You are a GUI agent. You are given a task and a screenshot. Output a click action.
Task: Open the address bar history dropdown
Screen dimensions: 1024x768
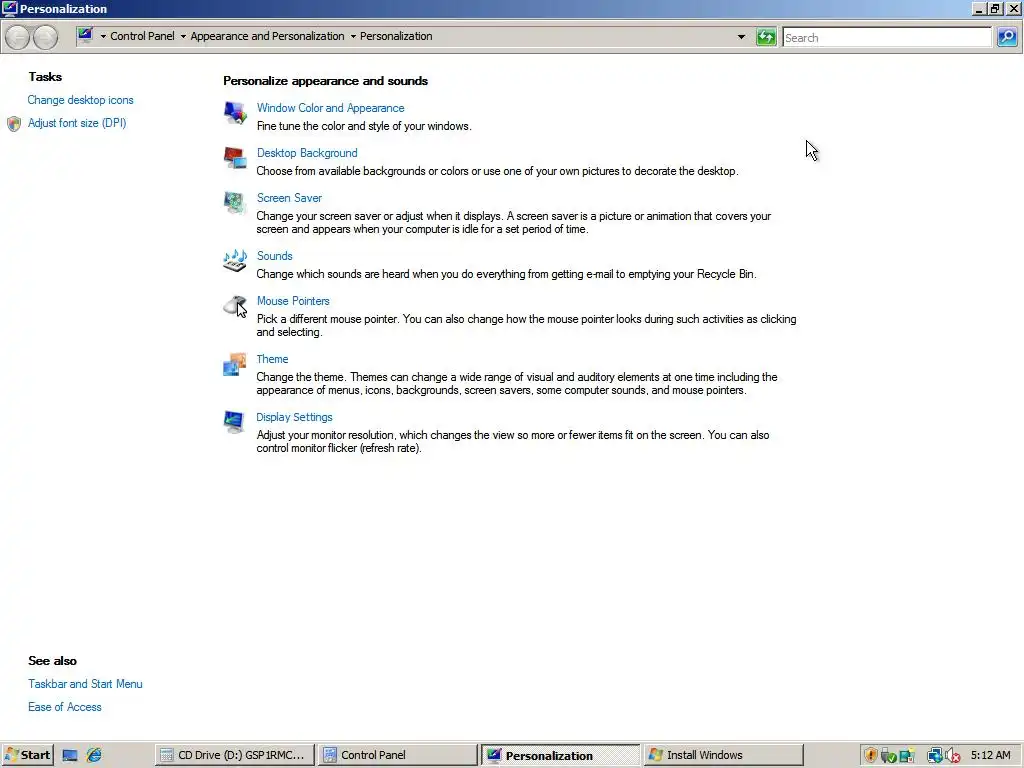click(741, 37)
